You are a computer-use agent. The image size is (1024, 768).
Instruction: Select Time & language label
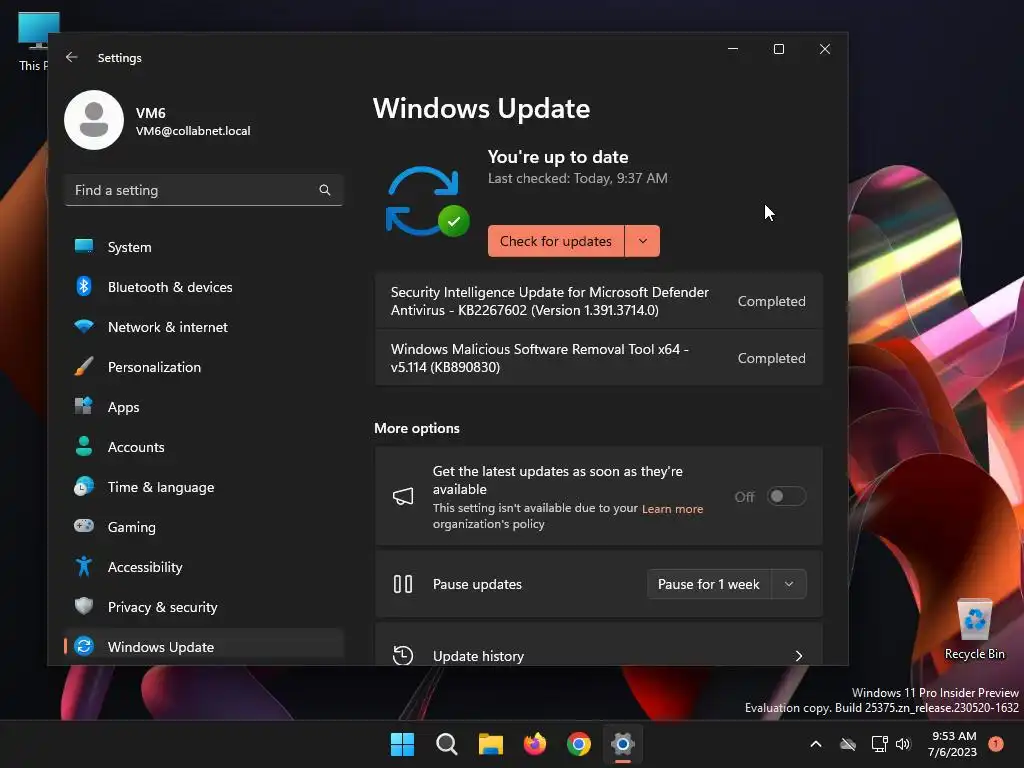[161, 487]
